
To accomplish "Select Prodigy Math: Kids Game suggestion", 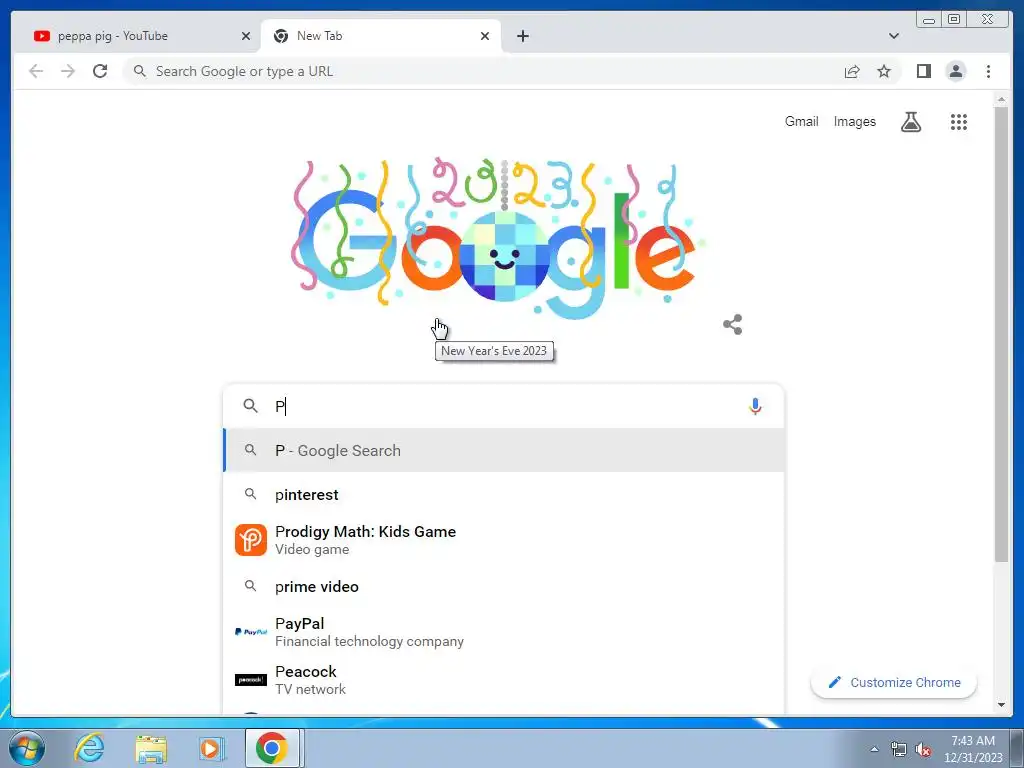I will point(504,540).
